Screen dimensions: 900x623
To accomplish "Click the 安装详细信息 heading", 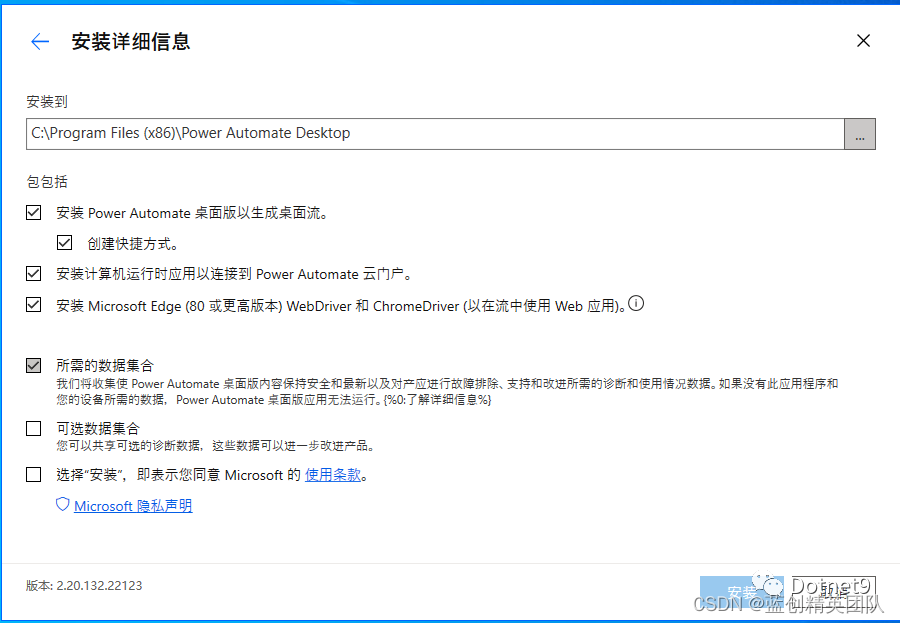I will (131, 41).
